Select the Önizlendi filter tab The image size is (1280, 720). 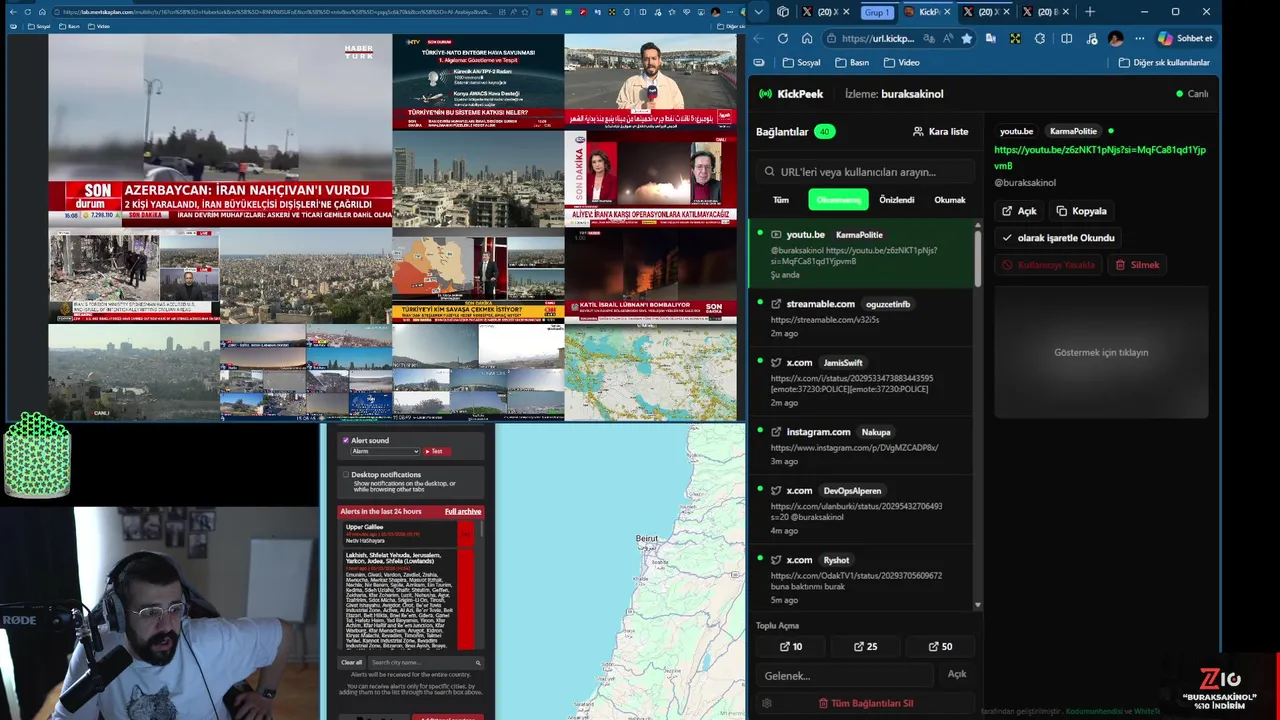pos(896,200)
